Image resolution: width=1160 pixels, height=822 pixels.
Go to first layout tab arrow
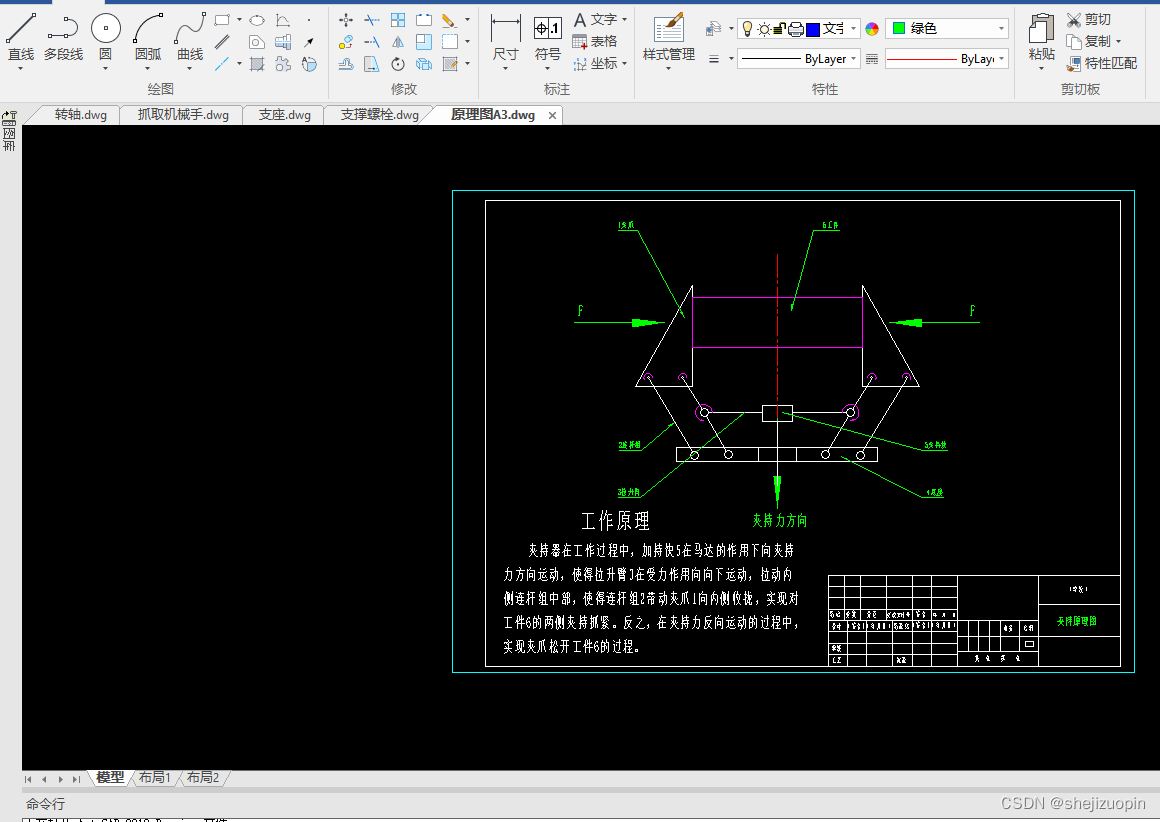click(x=28, y=779)
